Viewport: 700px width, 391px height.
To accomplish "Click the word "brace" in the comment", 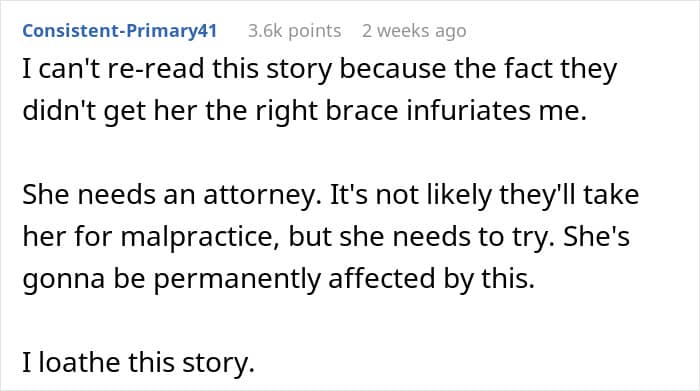I will coord(362,110).
